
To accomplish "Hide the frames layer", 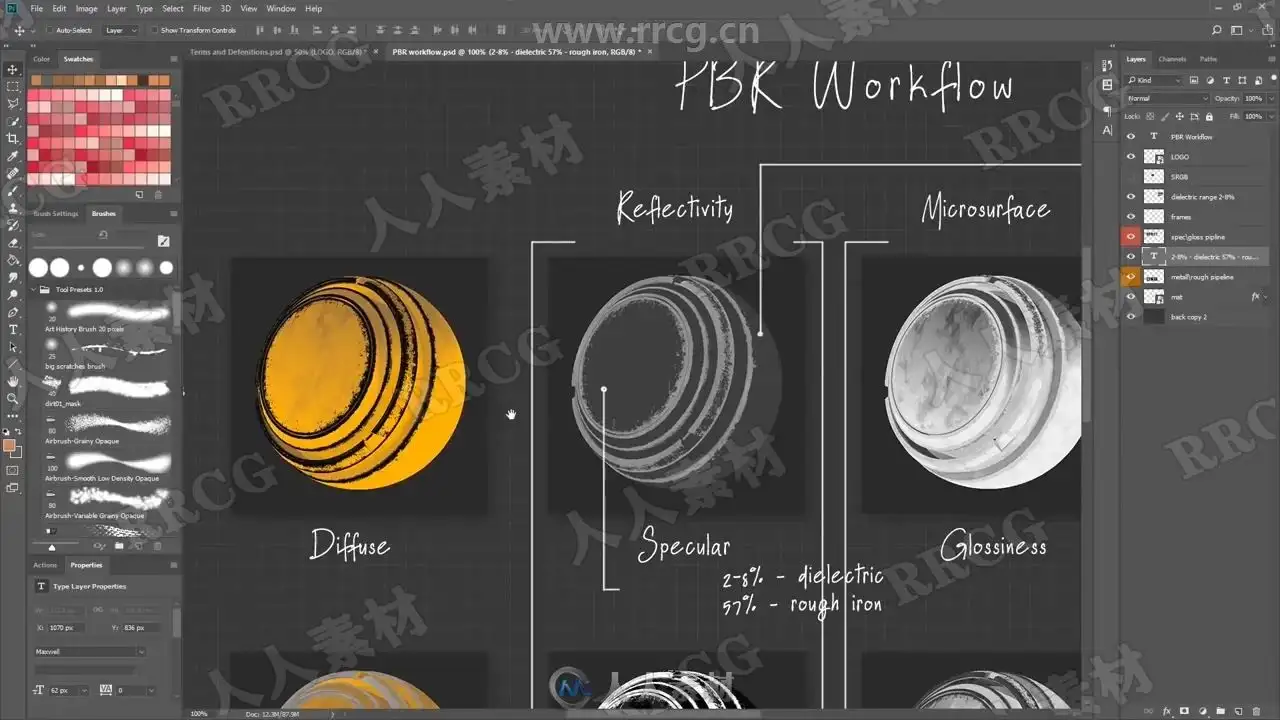I will (x=1131, y=217).
